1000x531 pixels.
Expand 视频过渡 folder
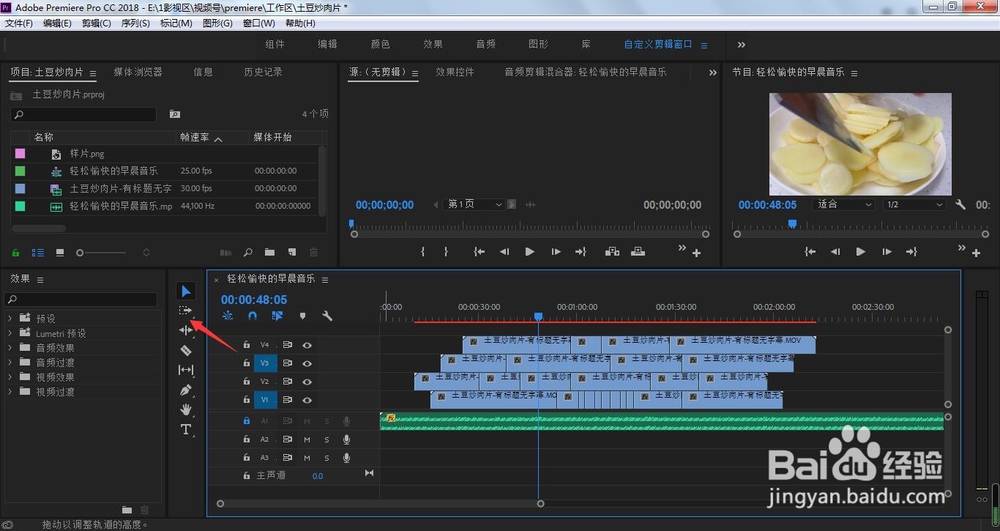(10, 391)
